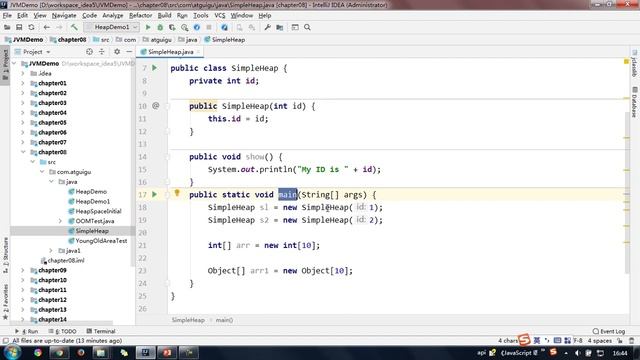Open the Database side tab

point(634,102)
